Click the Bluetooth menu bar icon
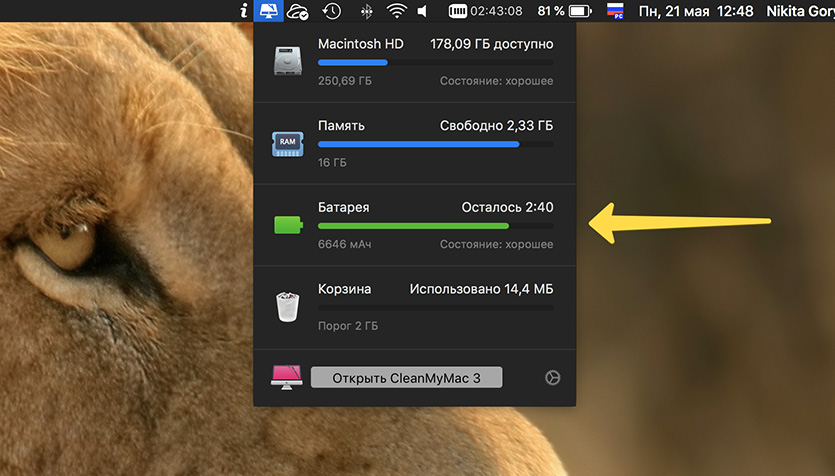The image size is (835, 476). 366,11
